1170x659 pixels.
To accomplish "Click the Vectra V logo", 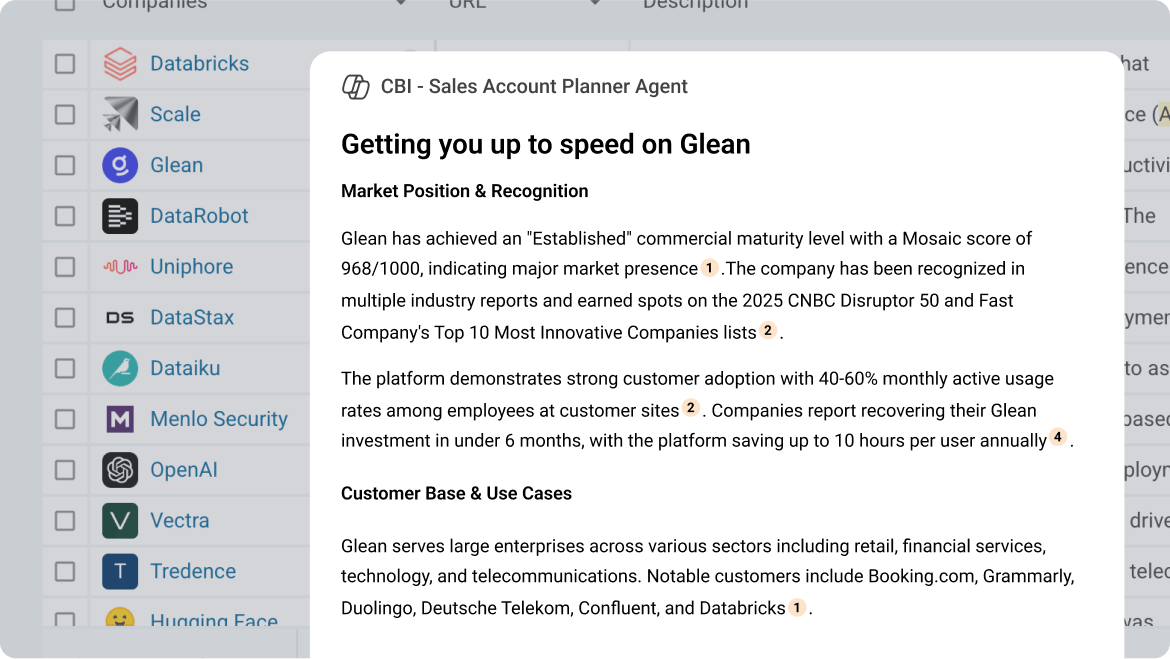I will [x=120, y=520].
